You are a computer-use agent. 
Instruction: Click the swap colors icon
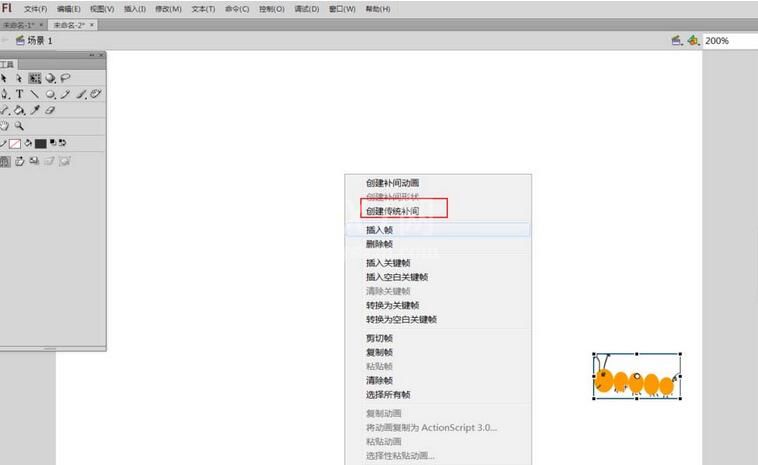[62, 142]
